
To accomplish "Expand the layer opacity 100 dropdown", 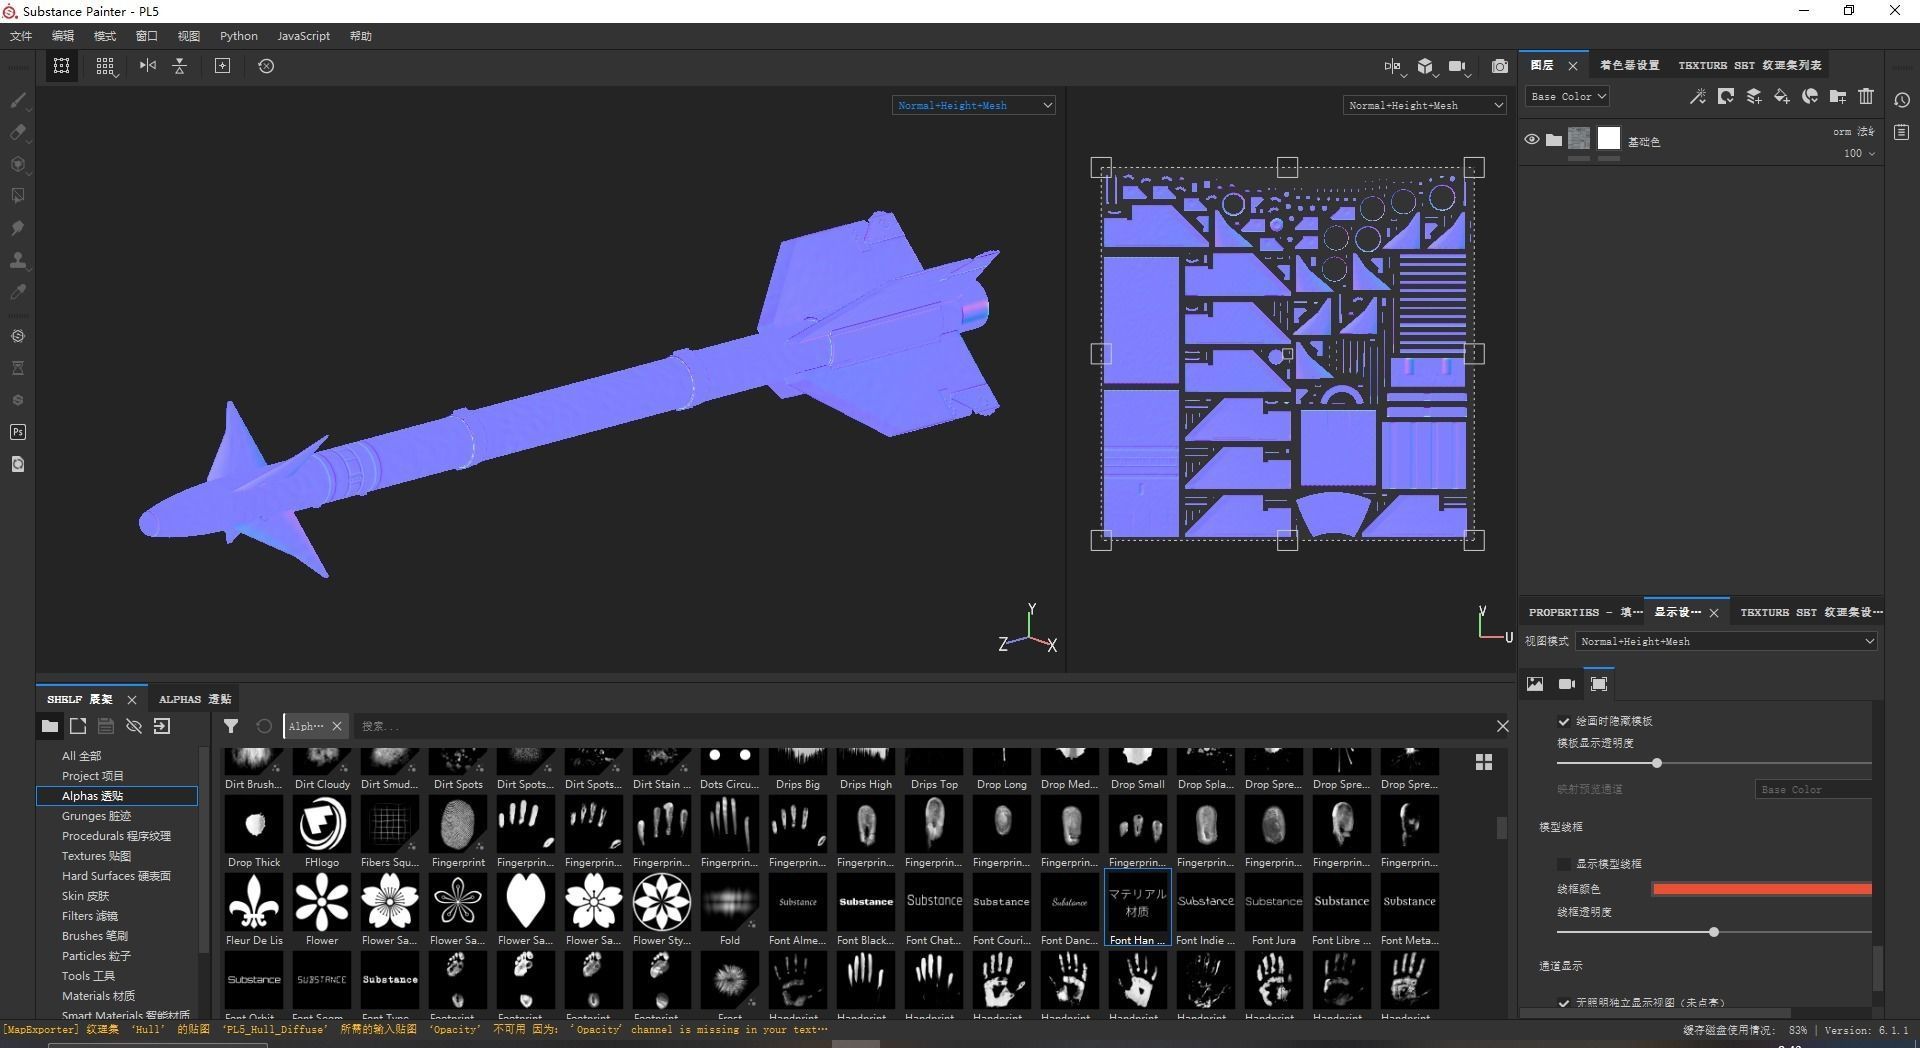I will 1860,154.
